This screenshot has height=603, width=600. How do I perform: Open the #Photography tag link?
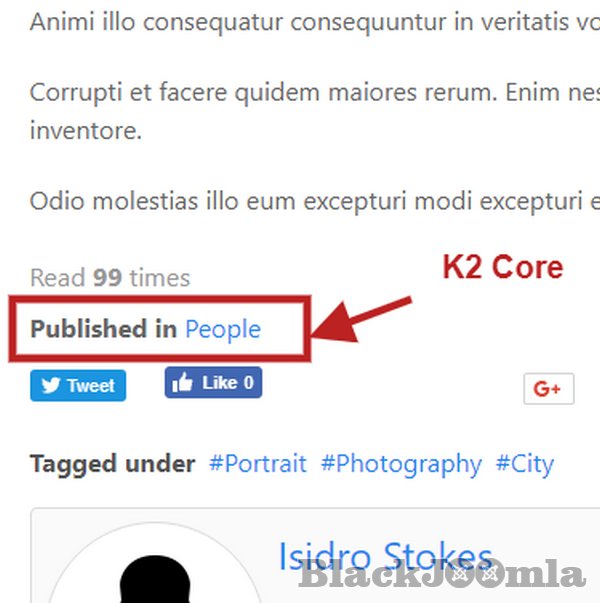coord(401,465)
